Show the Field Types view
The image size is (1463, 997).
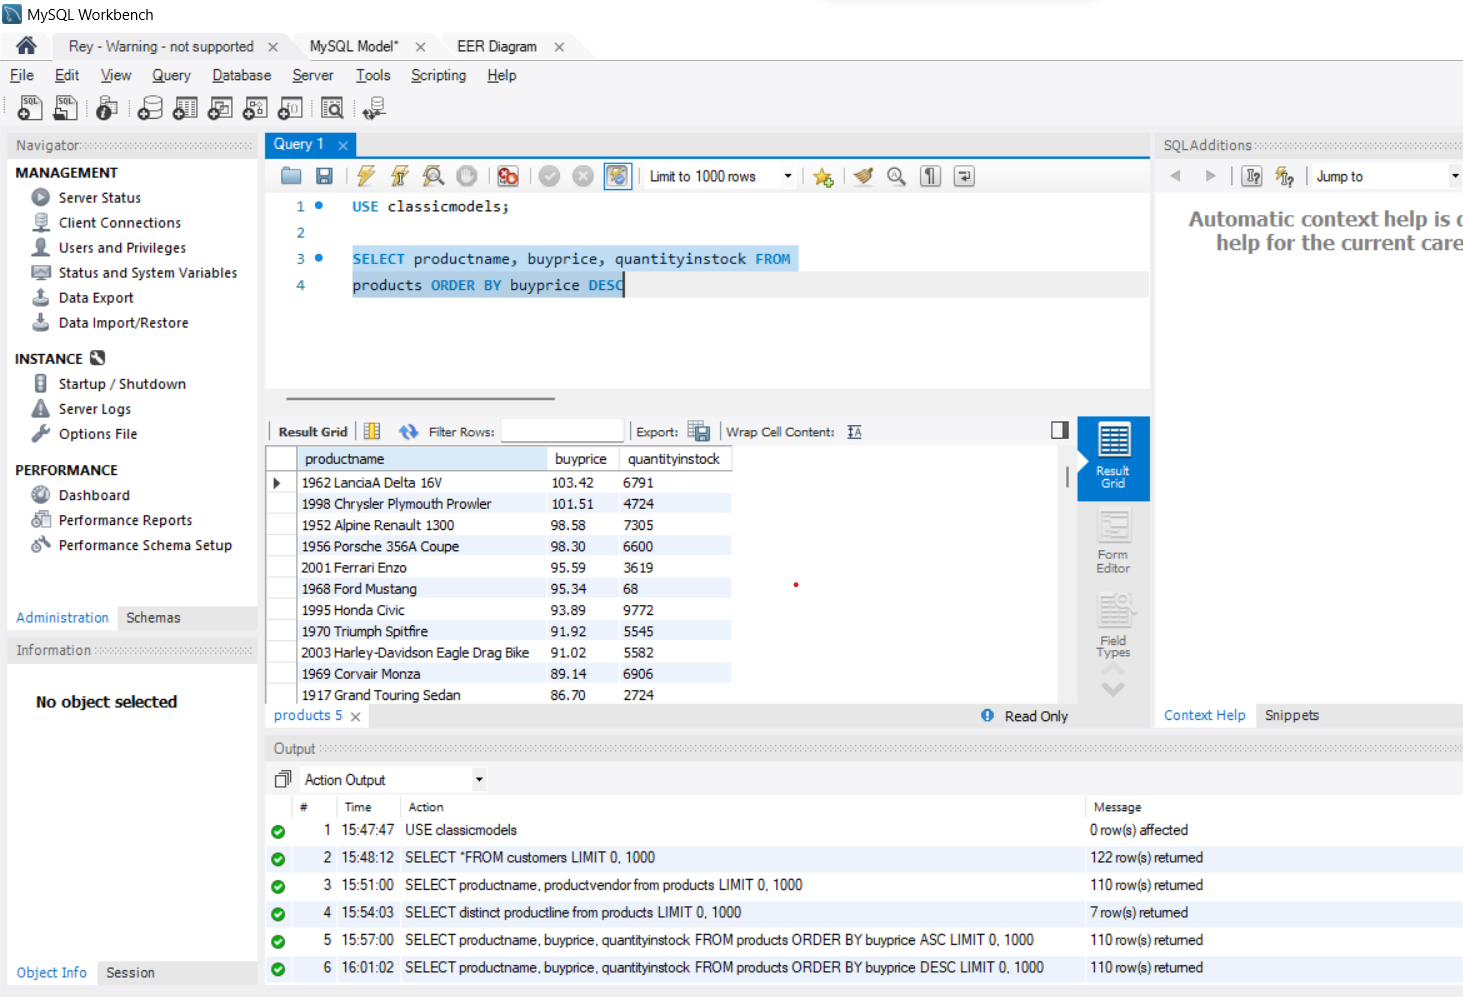[1113, 627]
